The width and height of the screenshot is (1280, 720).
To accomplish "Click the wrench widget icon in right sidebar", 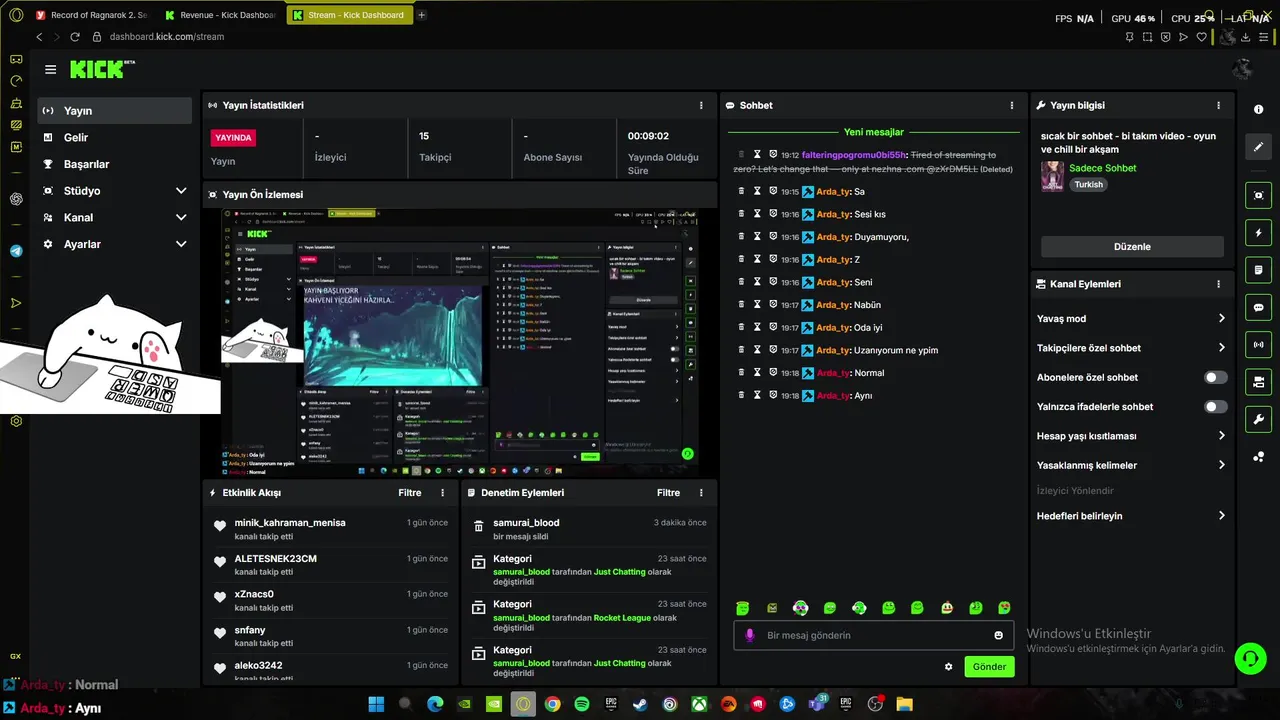I will [x=1258, y=419].
